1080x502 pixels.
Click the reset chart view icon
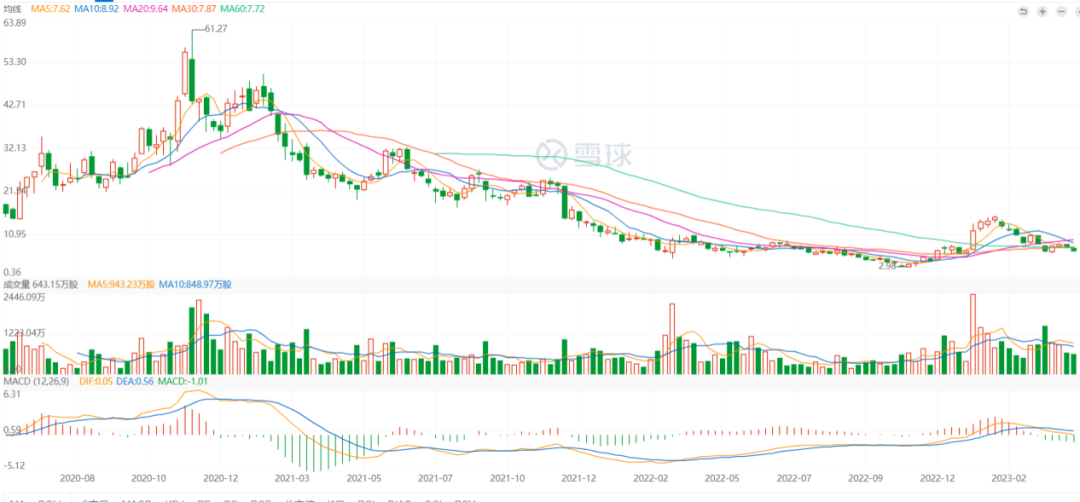1023,11
